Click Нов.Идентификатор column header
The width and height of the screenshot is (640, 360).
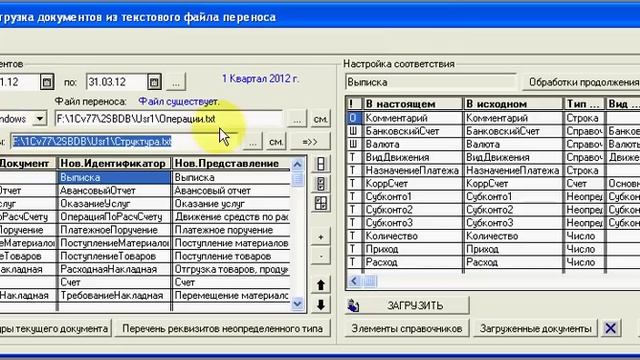pyautogui.click(x=114, y=164)
